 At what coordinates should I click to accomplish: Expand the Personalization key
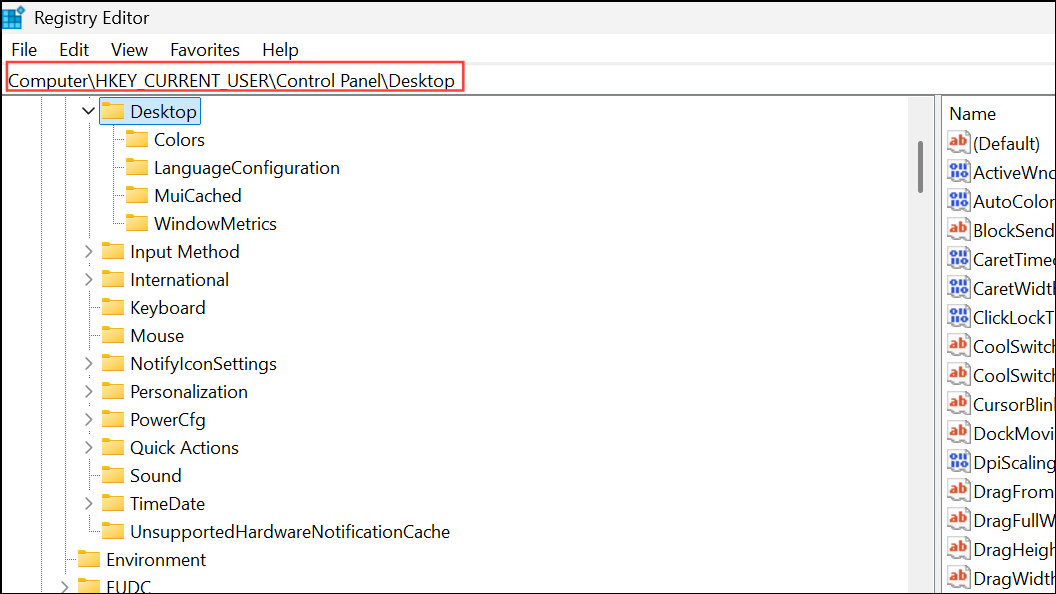[x=88, y=391]
